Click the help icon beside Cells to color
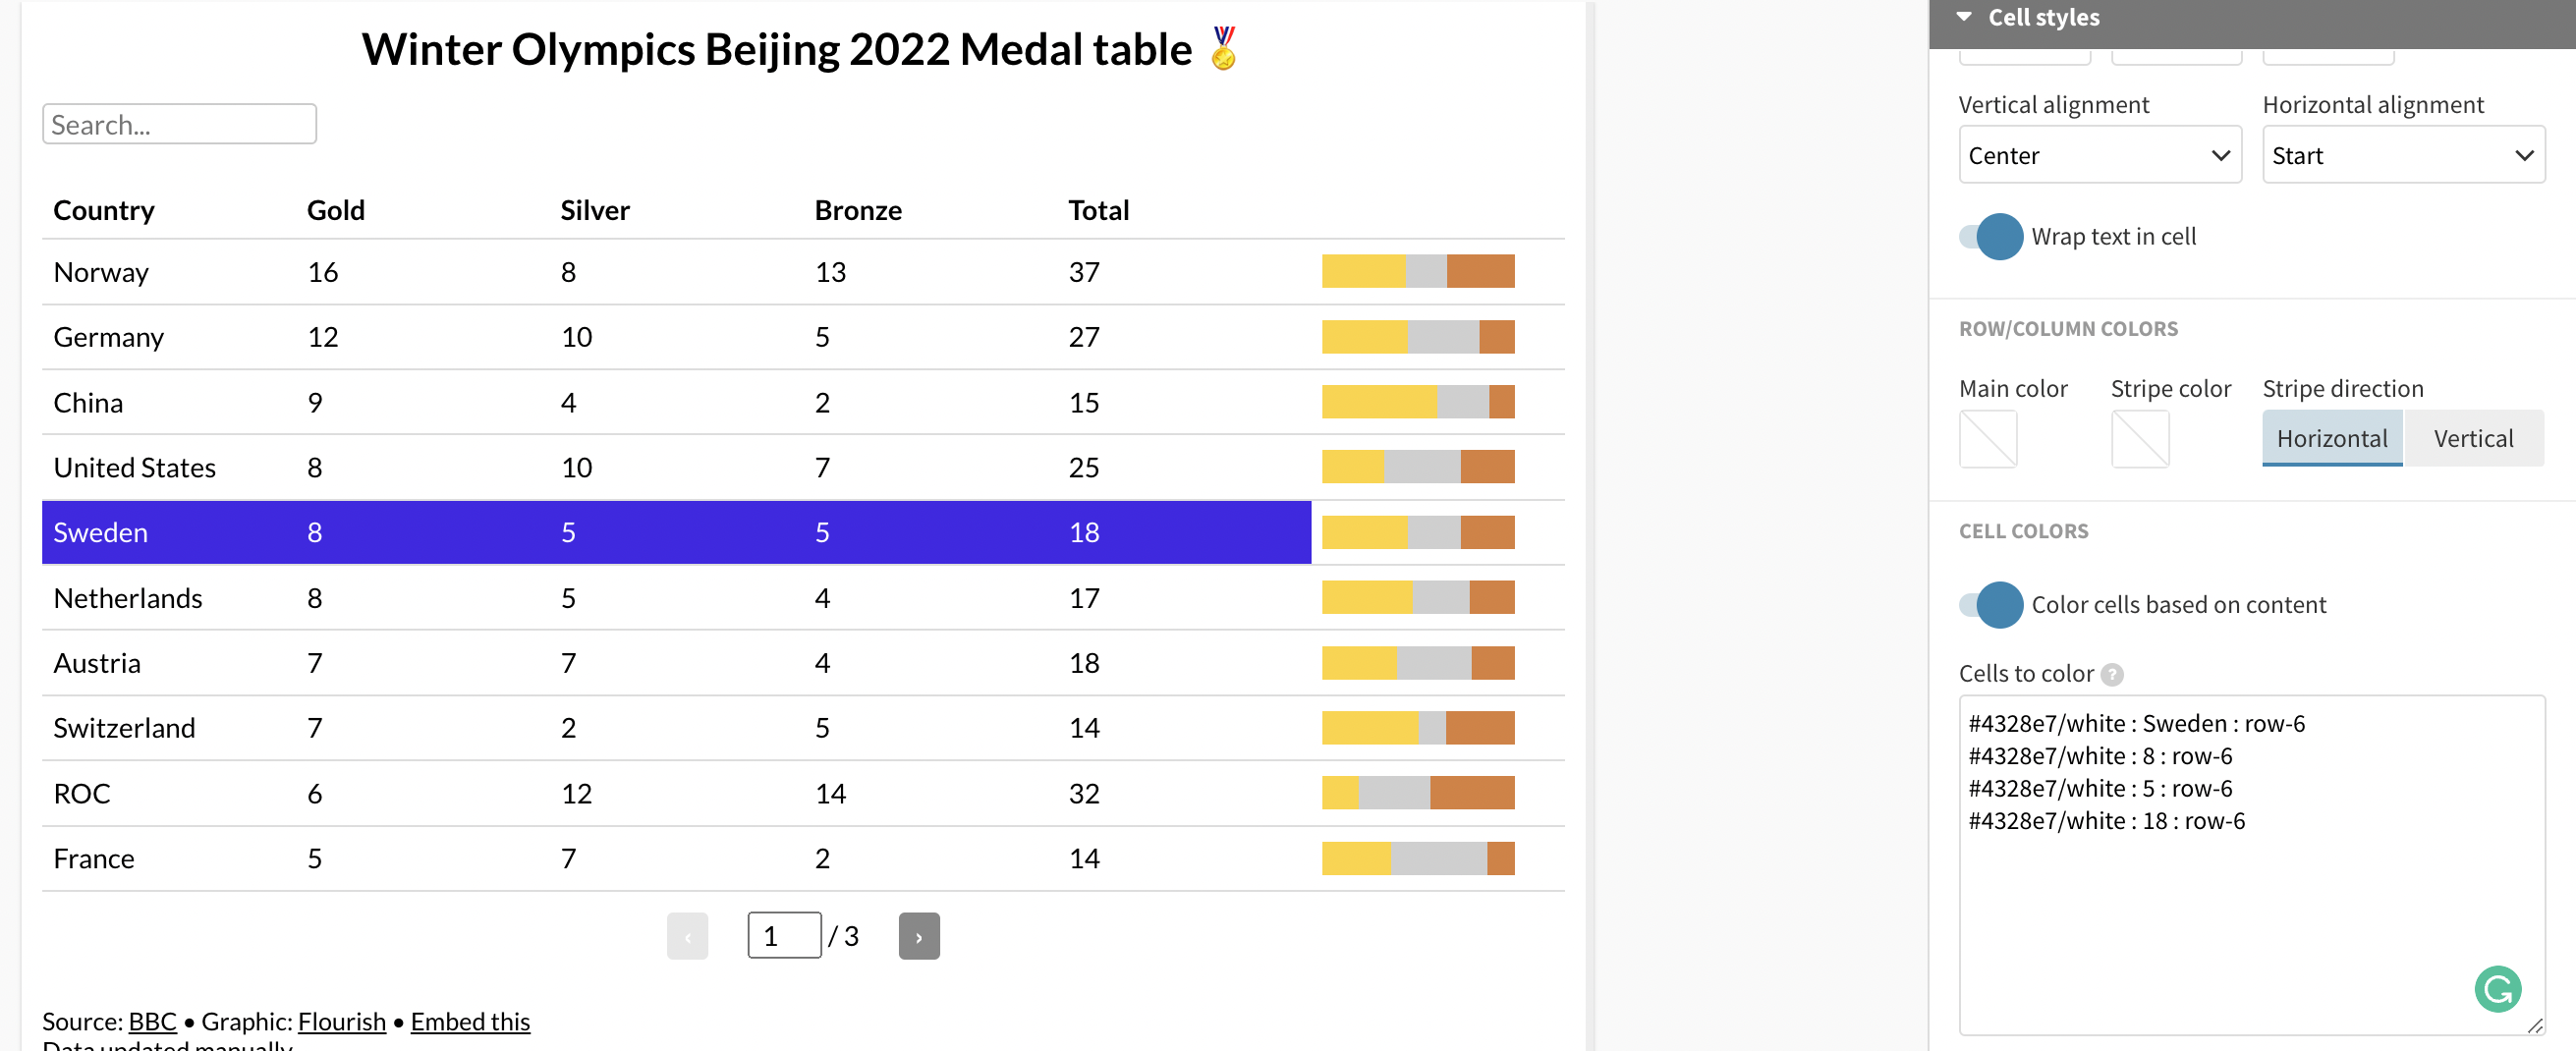 [2111, 674]
